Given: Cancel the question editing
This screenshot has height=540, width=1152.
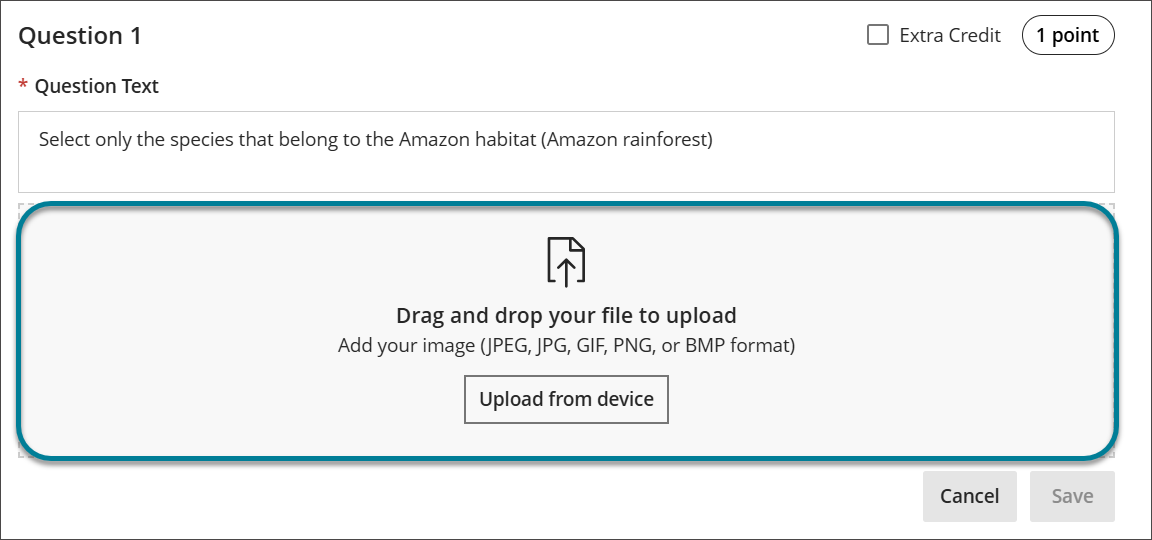Looking at the screenshot, I should (969, 496).
